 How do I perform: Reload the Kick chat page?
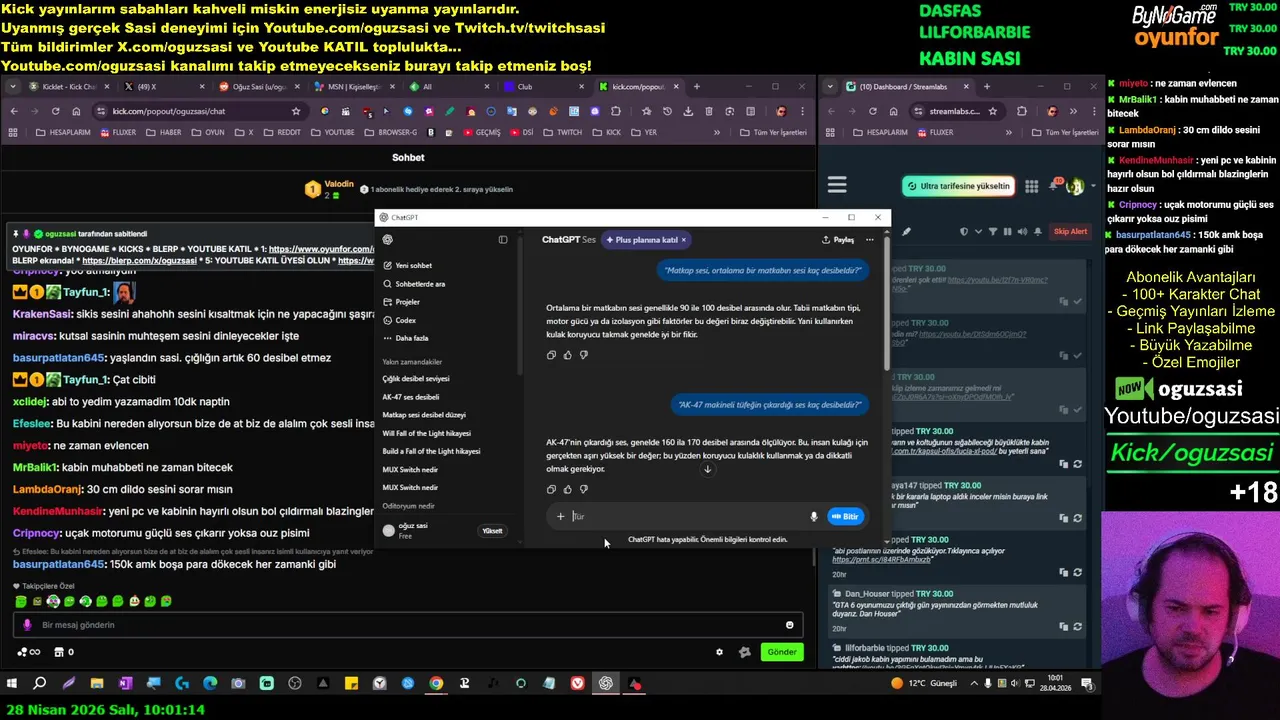[55, 111]
